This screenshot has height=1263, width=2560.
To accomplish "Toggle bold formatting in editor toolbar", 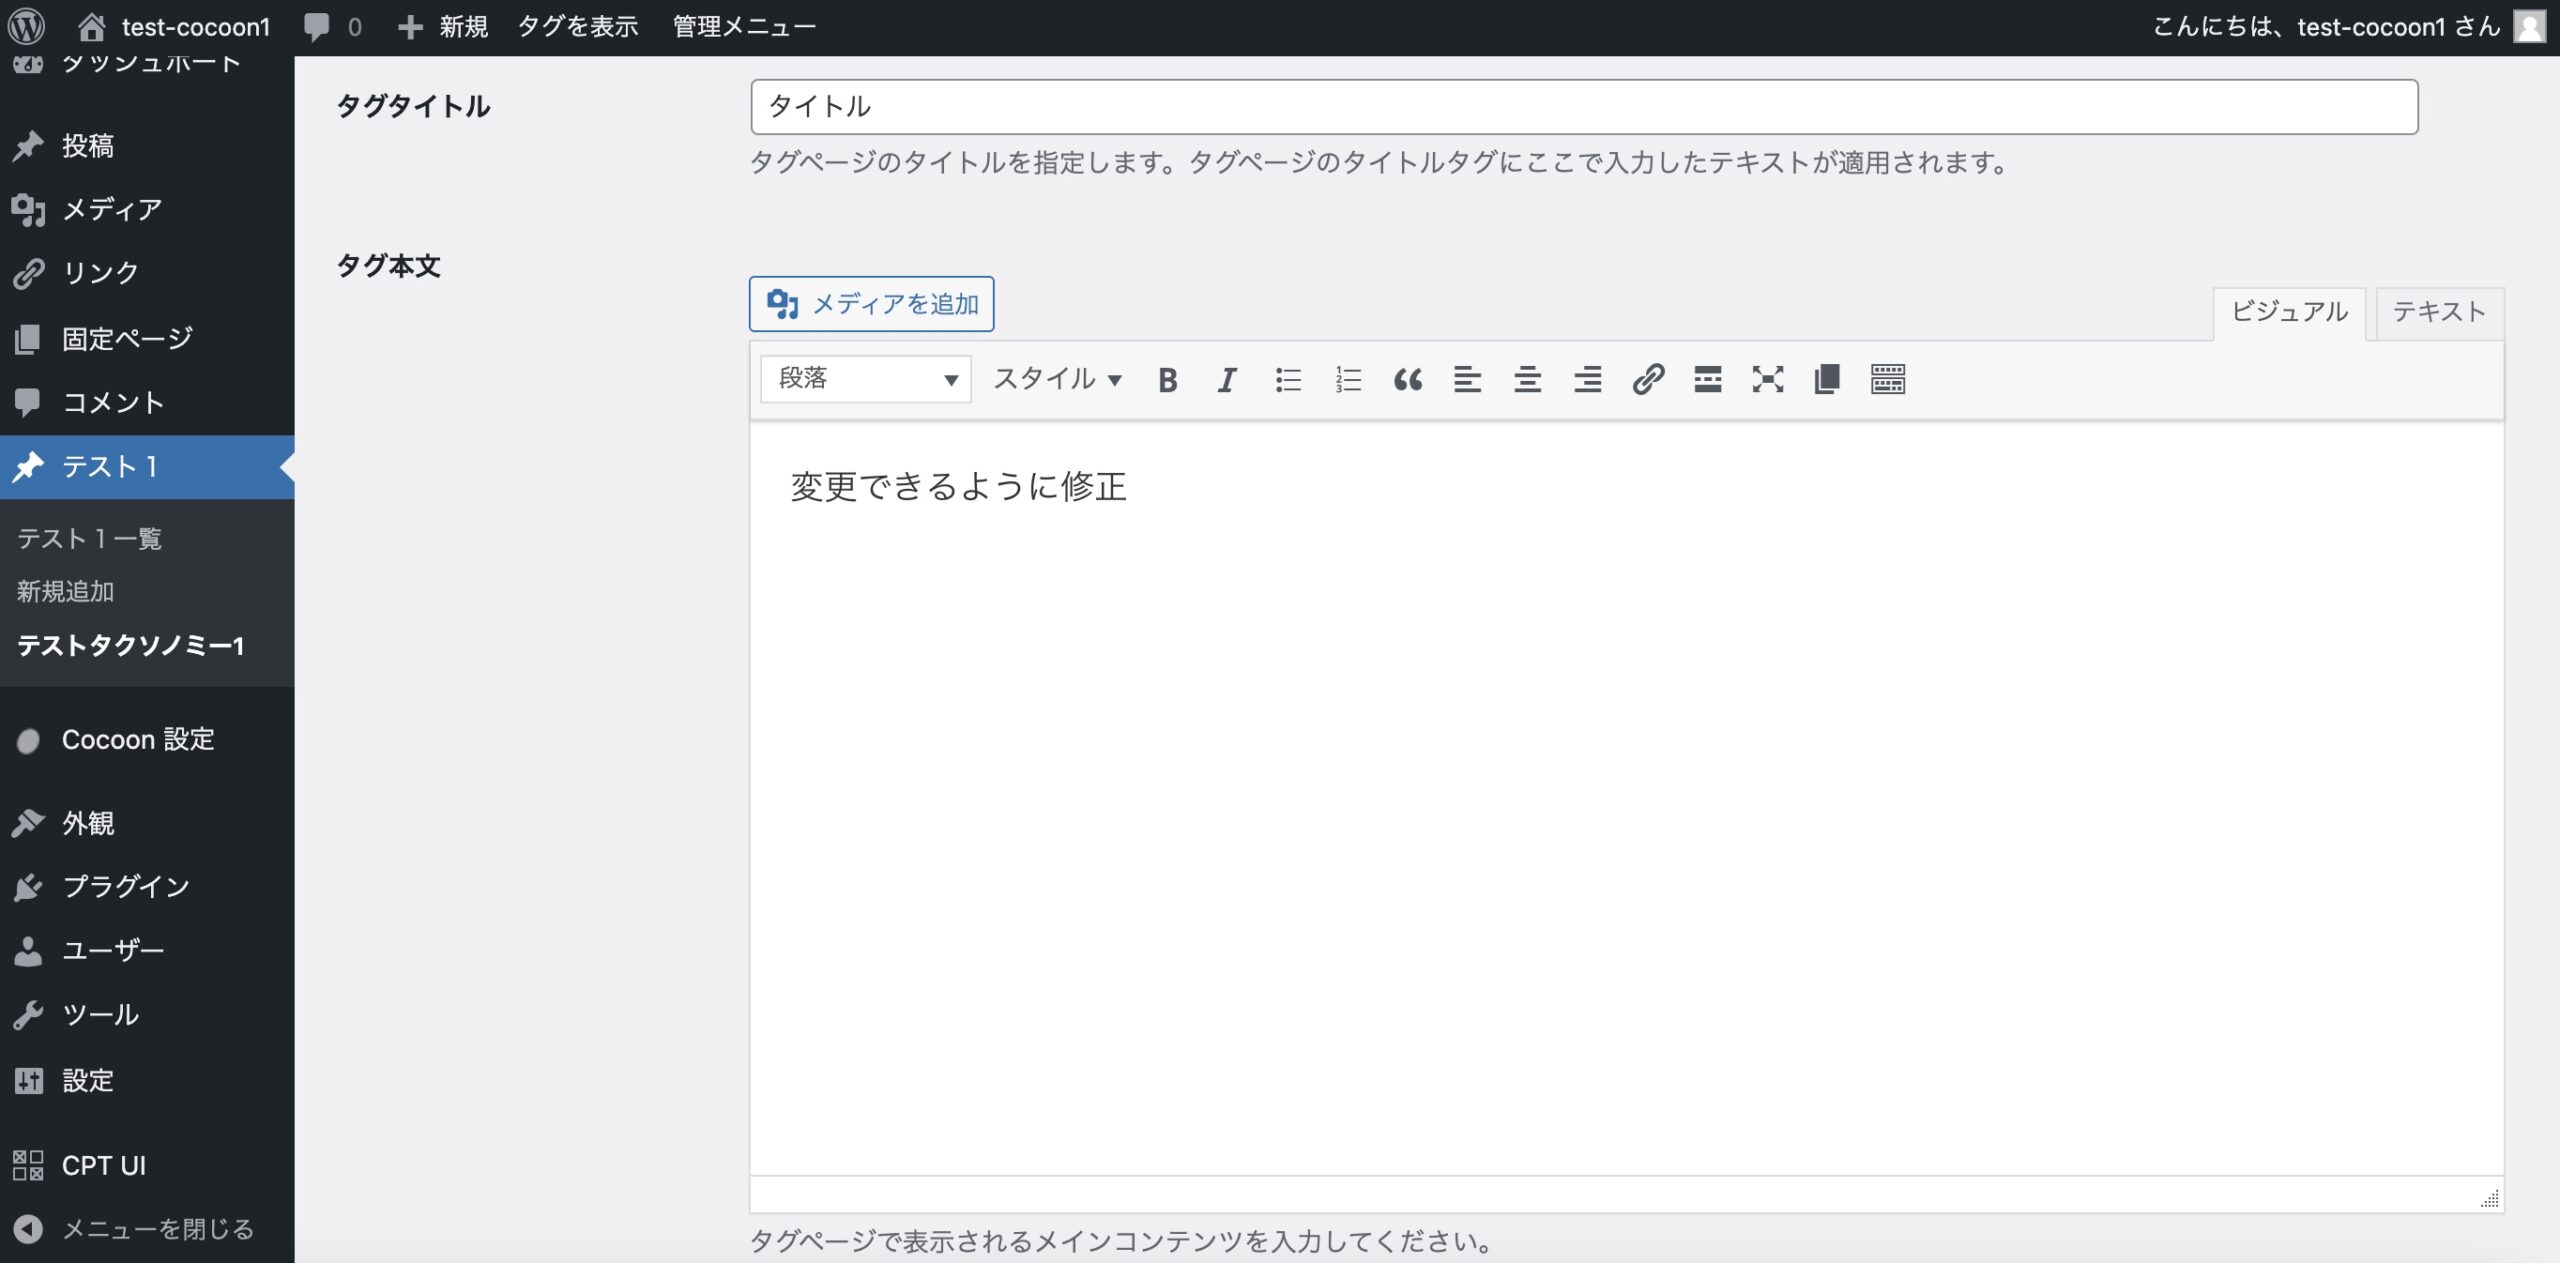I will 1167,380.
